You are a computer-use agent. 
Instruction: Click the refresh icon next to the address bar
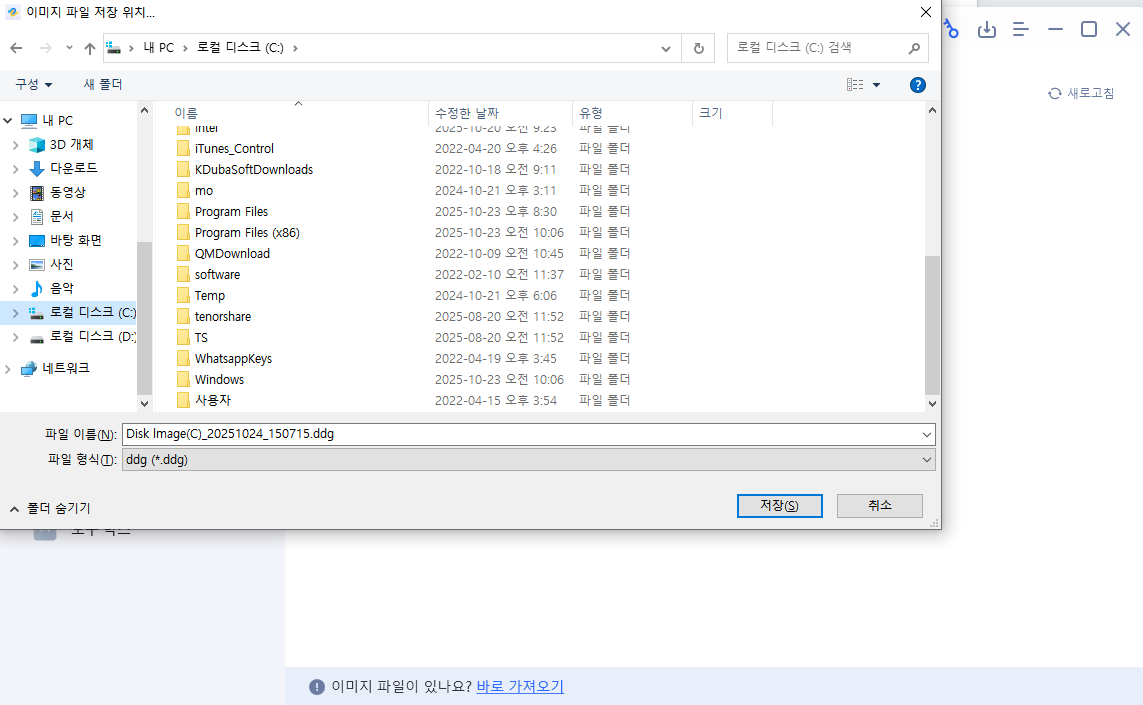[x=698, y=47]
